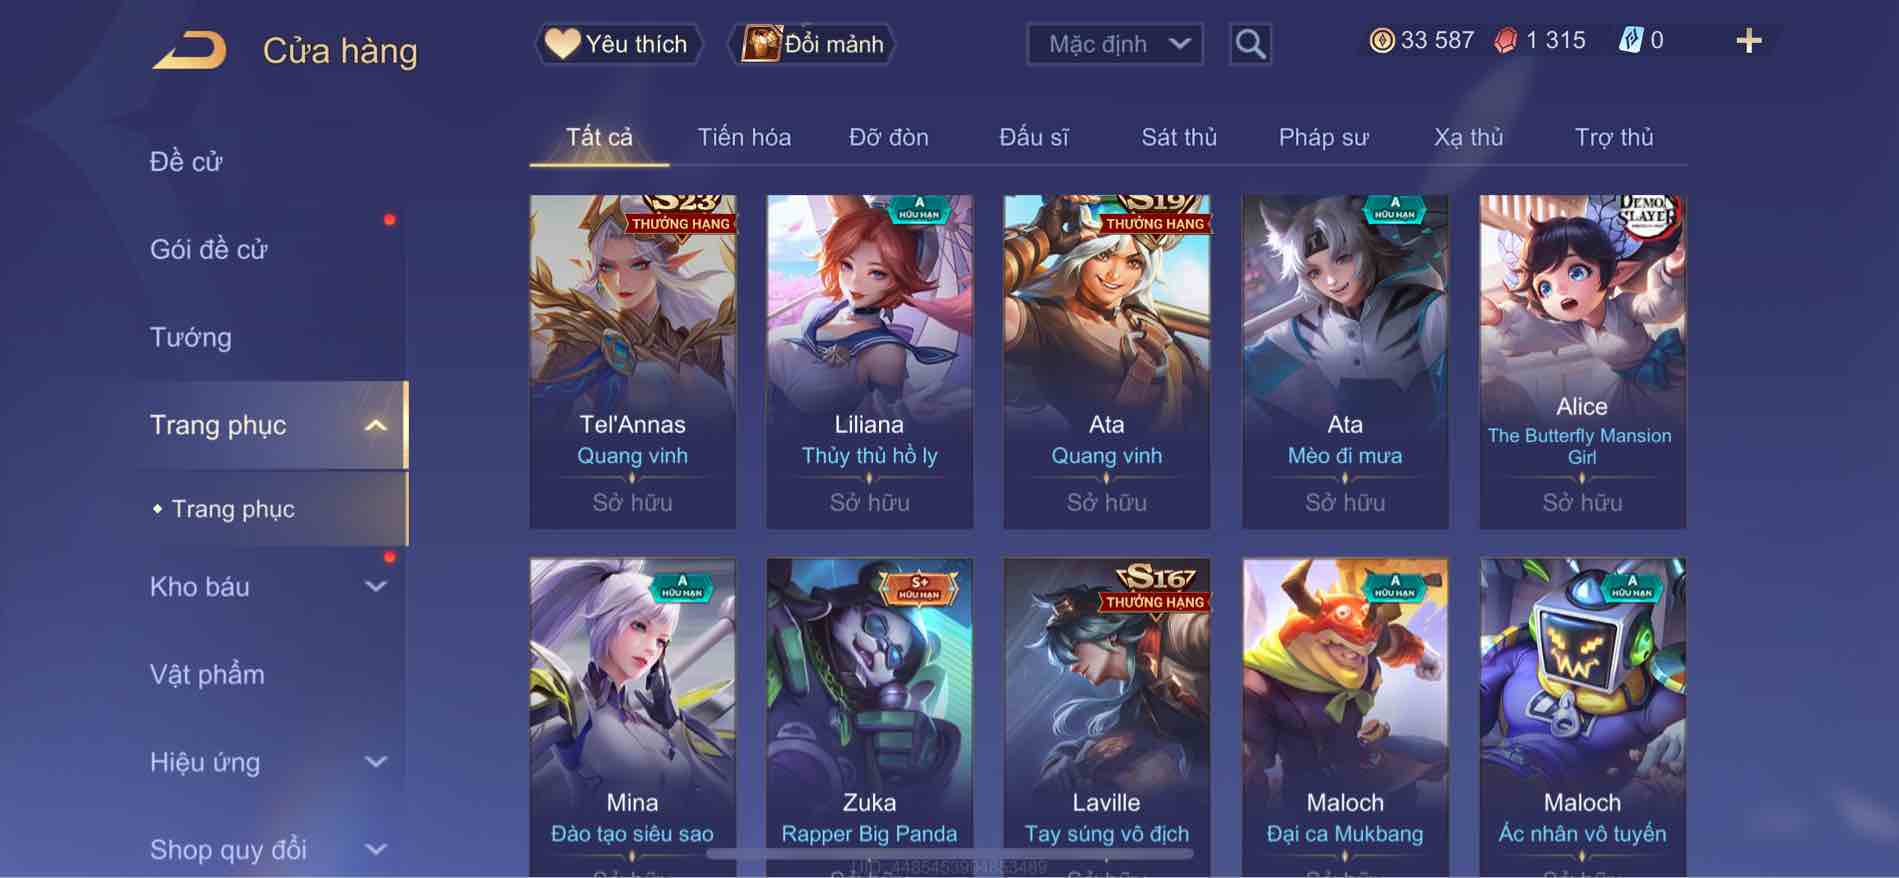Collapse the Trang phục sidebar section
This screenshot has height=878, width=1899.
coord(376,425)
